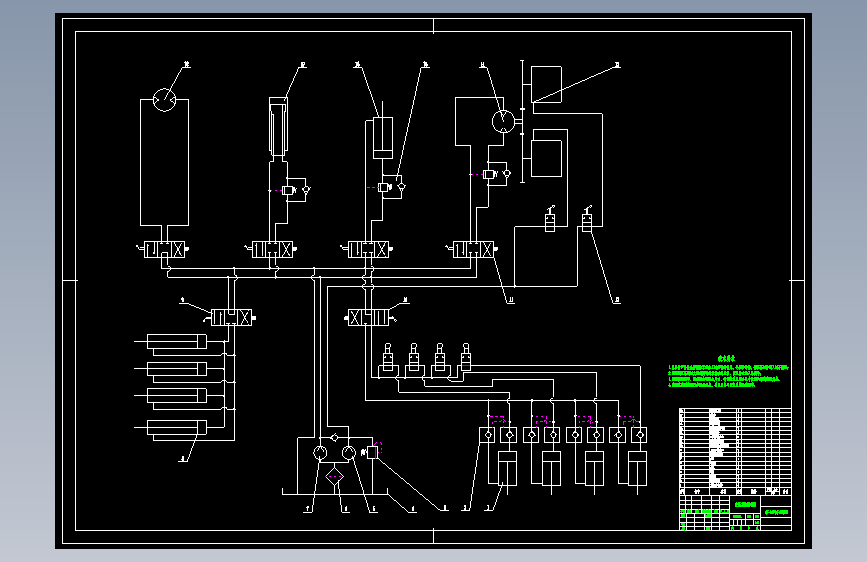This screenshot has height=562, width=867.
Task: Select the left brake cylinder symbol near the winch
Action: 550,220
